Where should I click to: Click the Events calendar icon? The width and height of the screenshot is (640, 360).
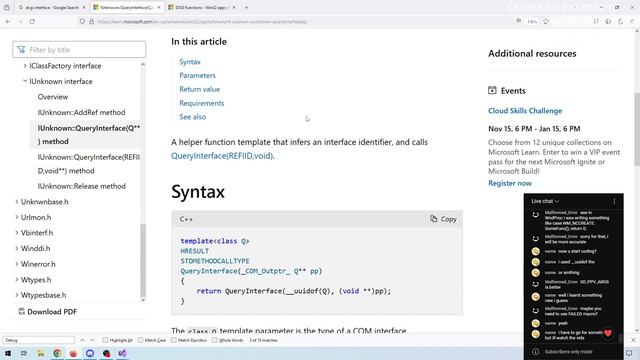click(492, 90)
